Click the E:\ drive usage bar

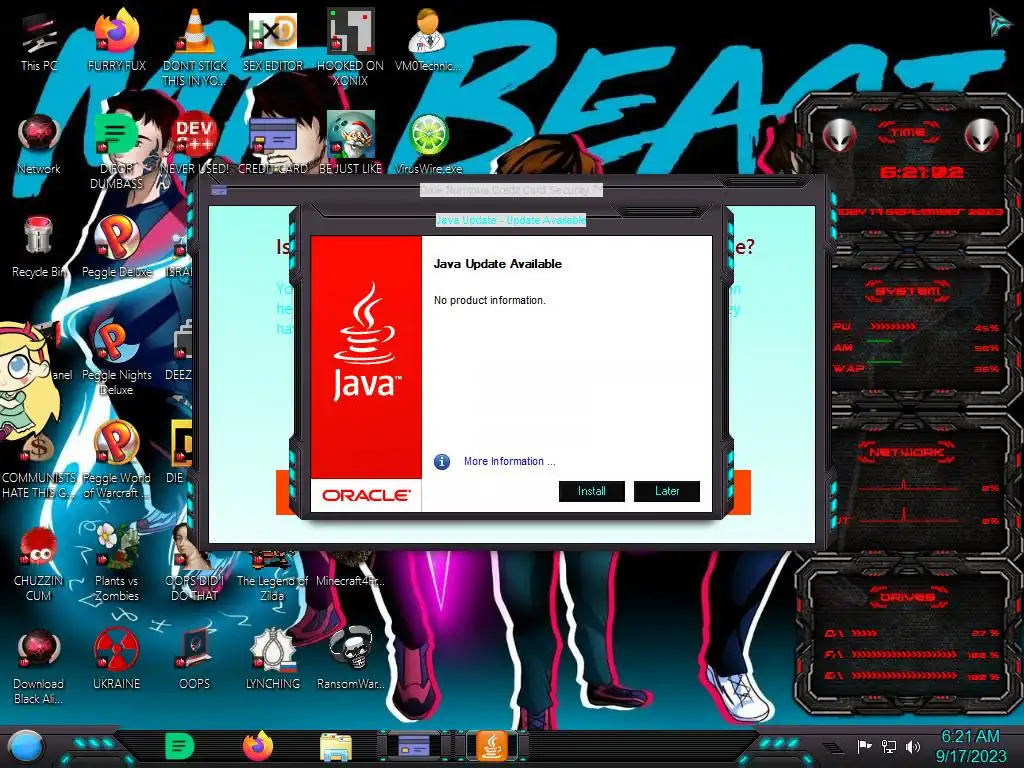(904, 675)
